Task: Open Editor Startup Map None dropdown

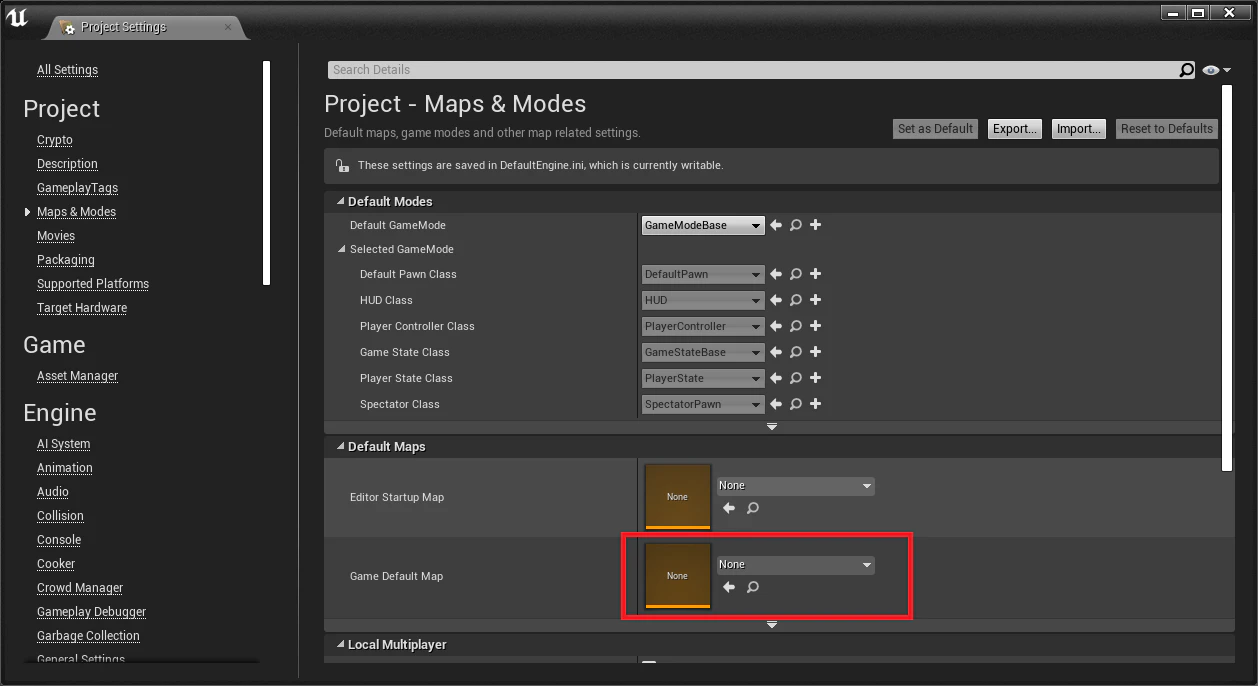Action: click(x=796, y=486)
